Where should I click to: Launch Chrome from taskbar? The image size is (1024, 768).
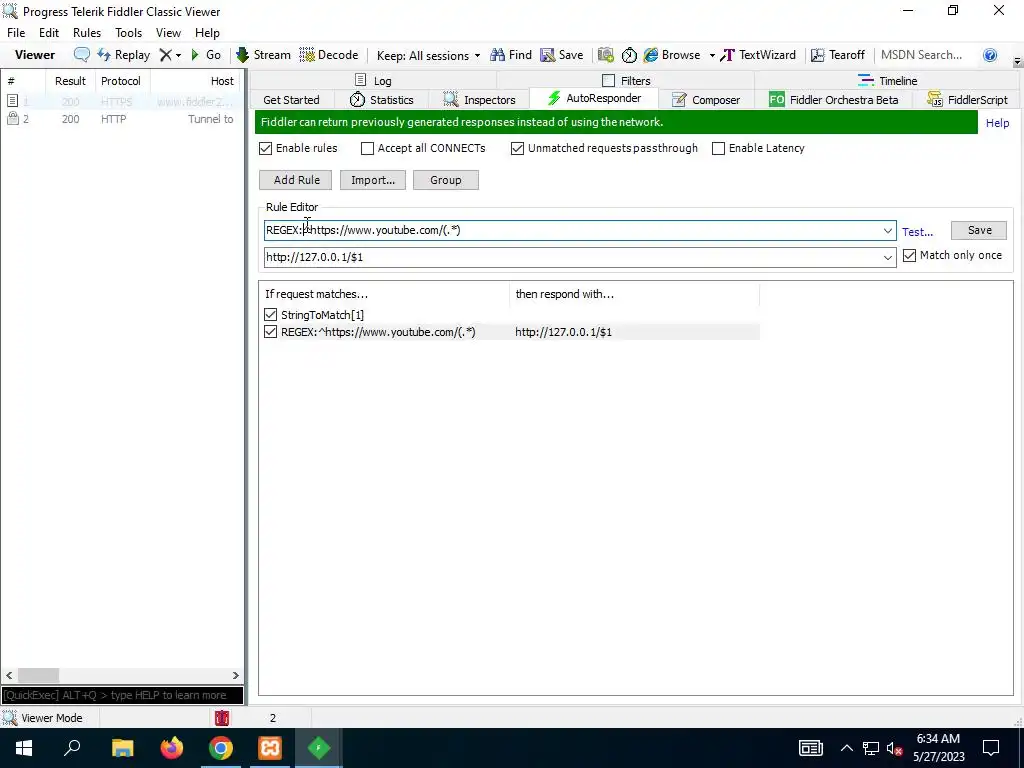pos(221,748)
